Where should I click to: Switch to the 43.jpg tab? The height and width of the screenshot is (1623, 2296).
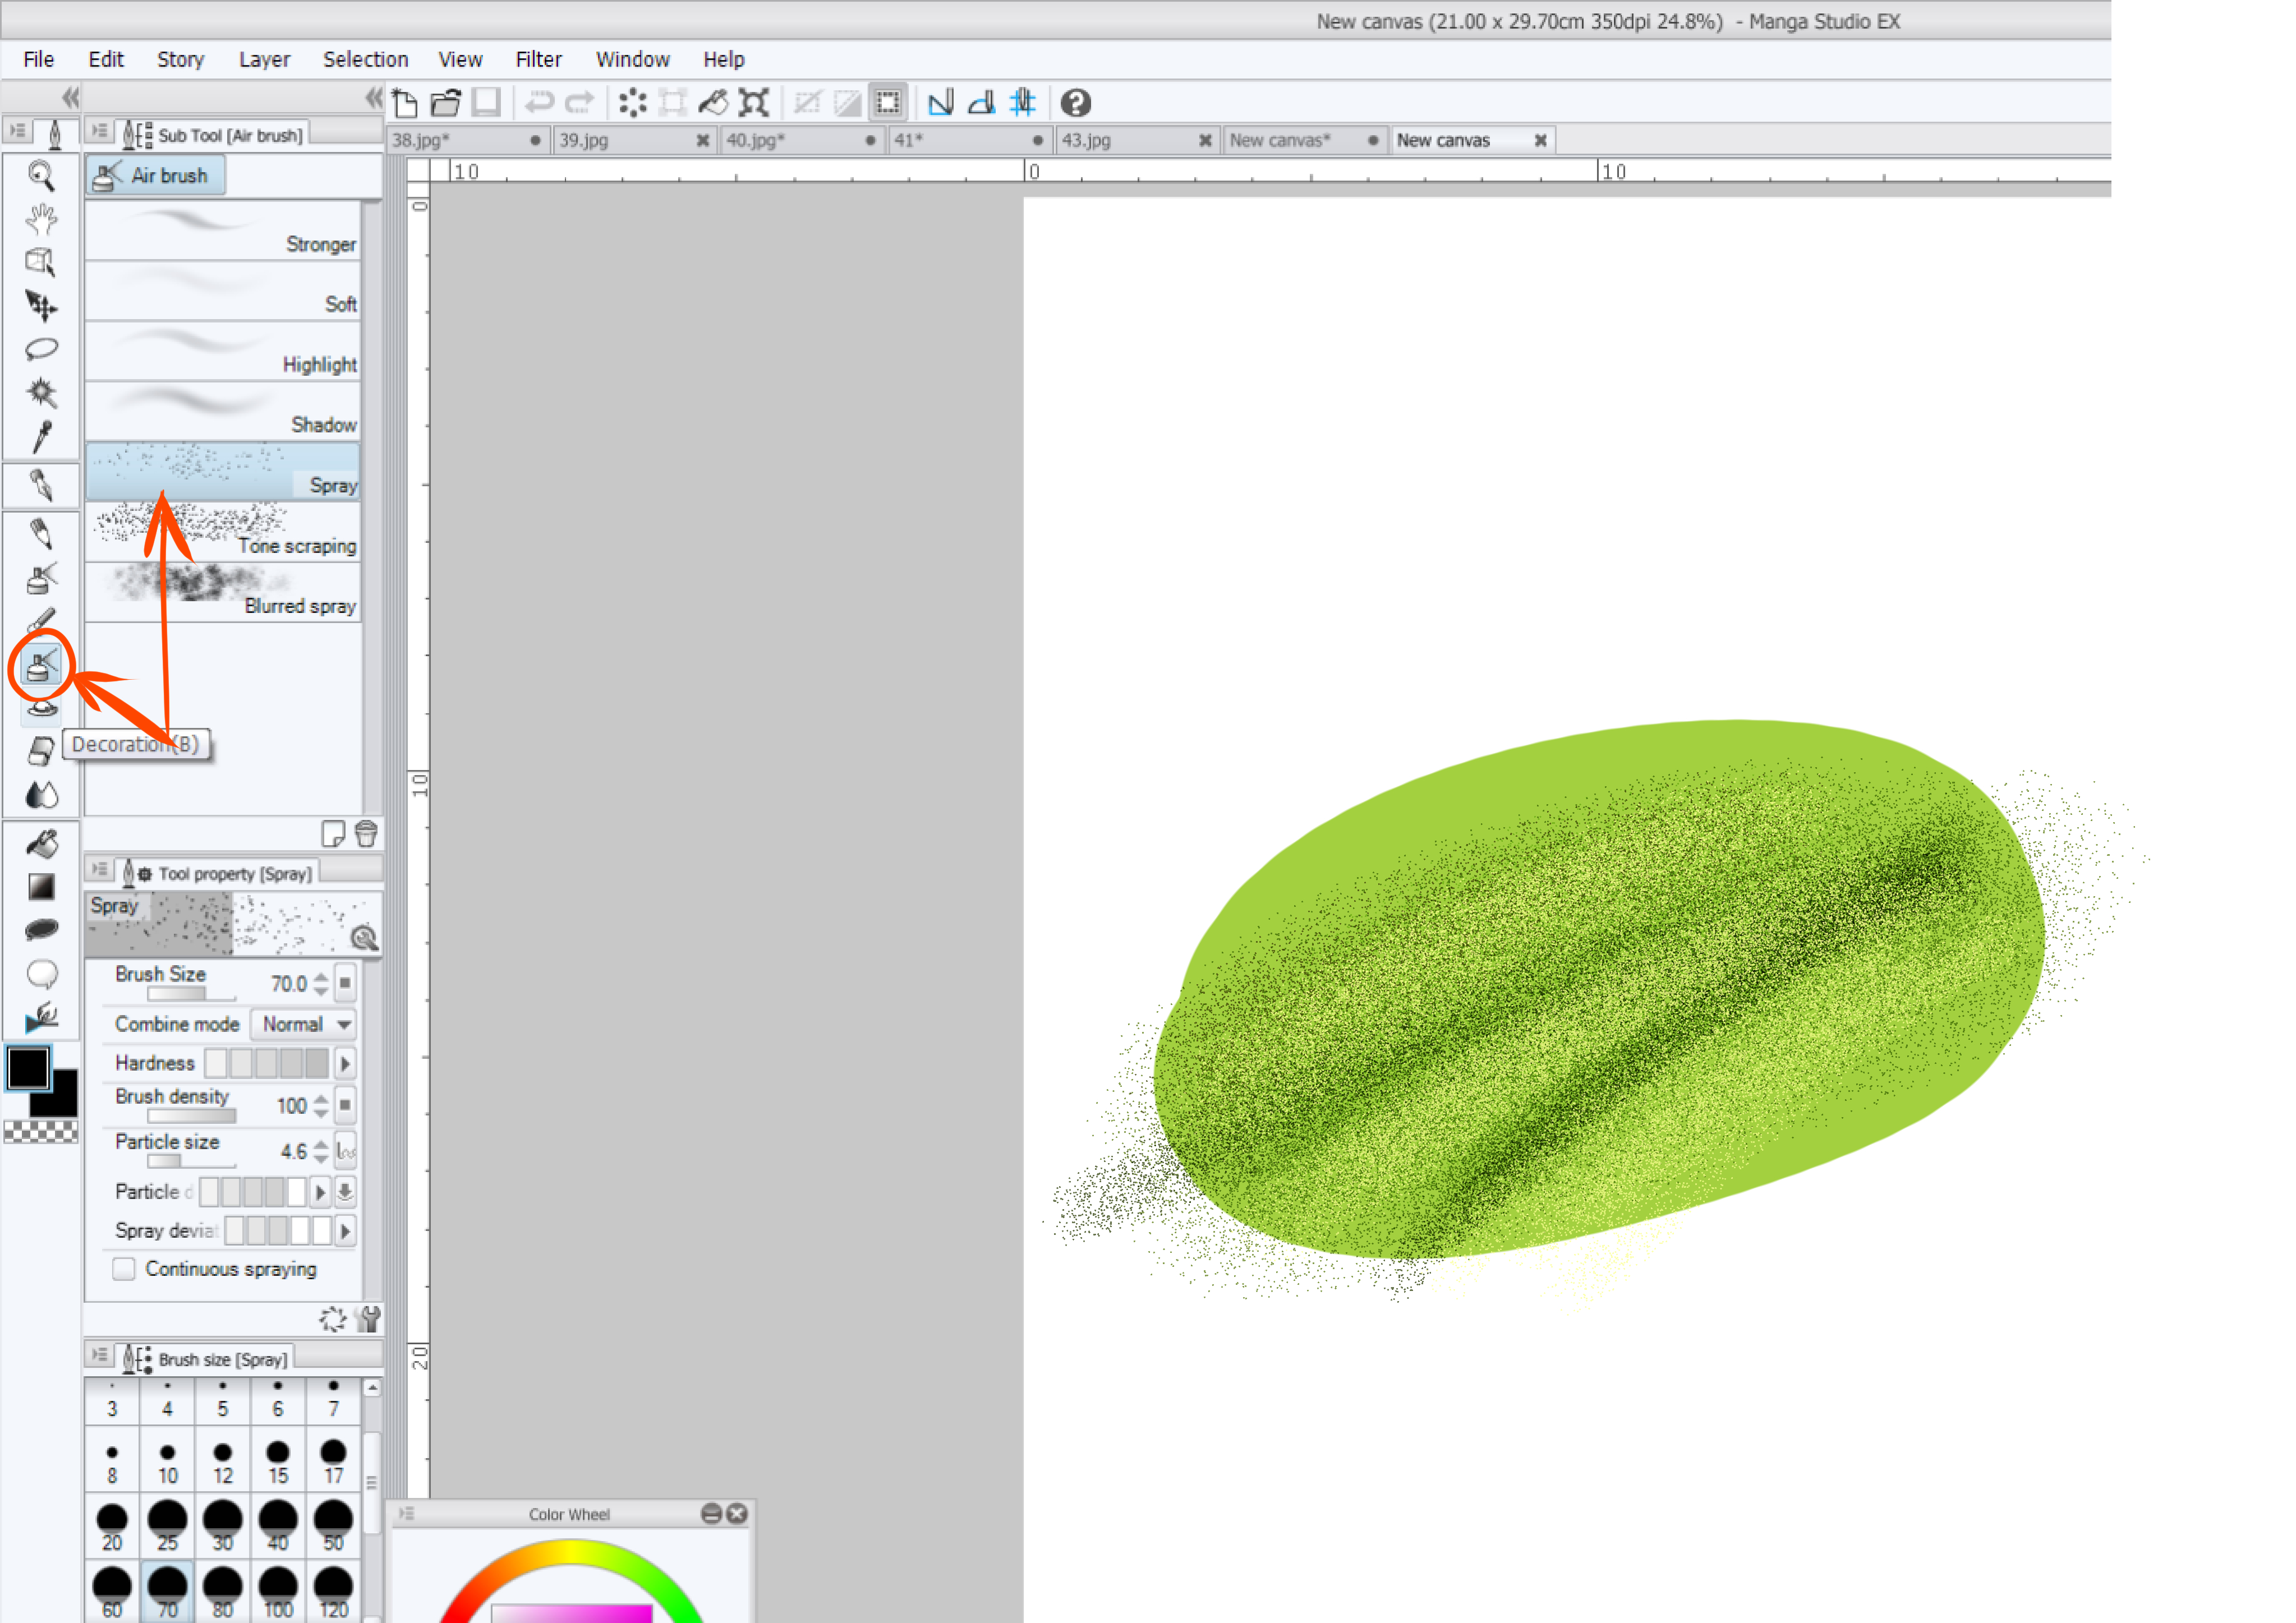point(1087,140)
